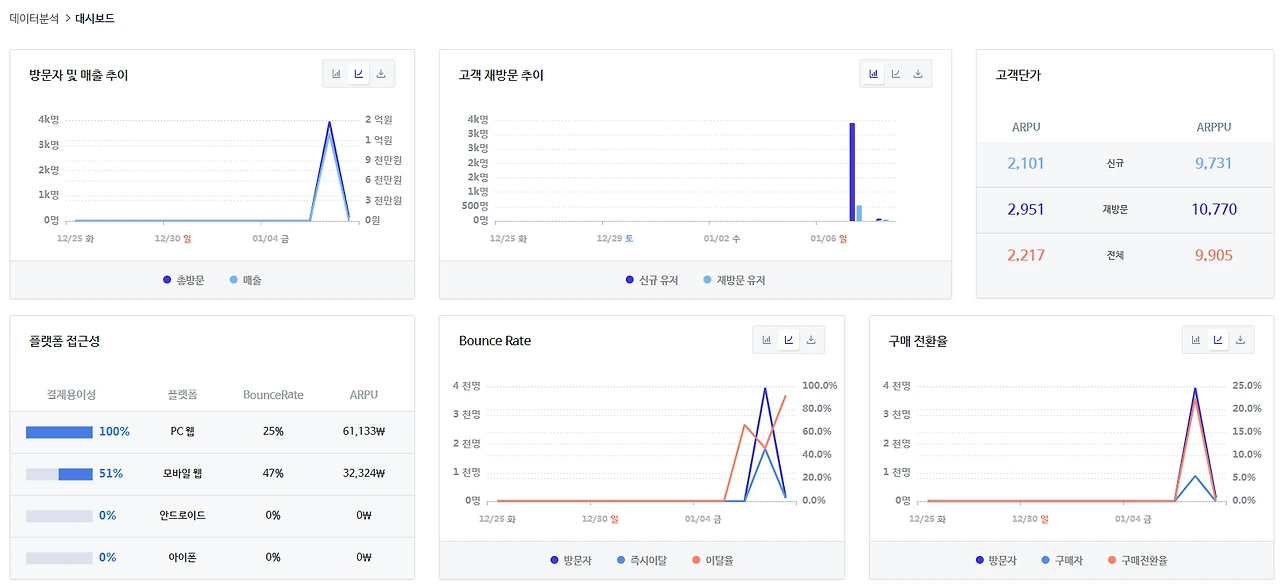Click 재방문 ARPU value 2,951

[1026, 209]
